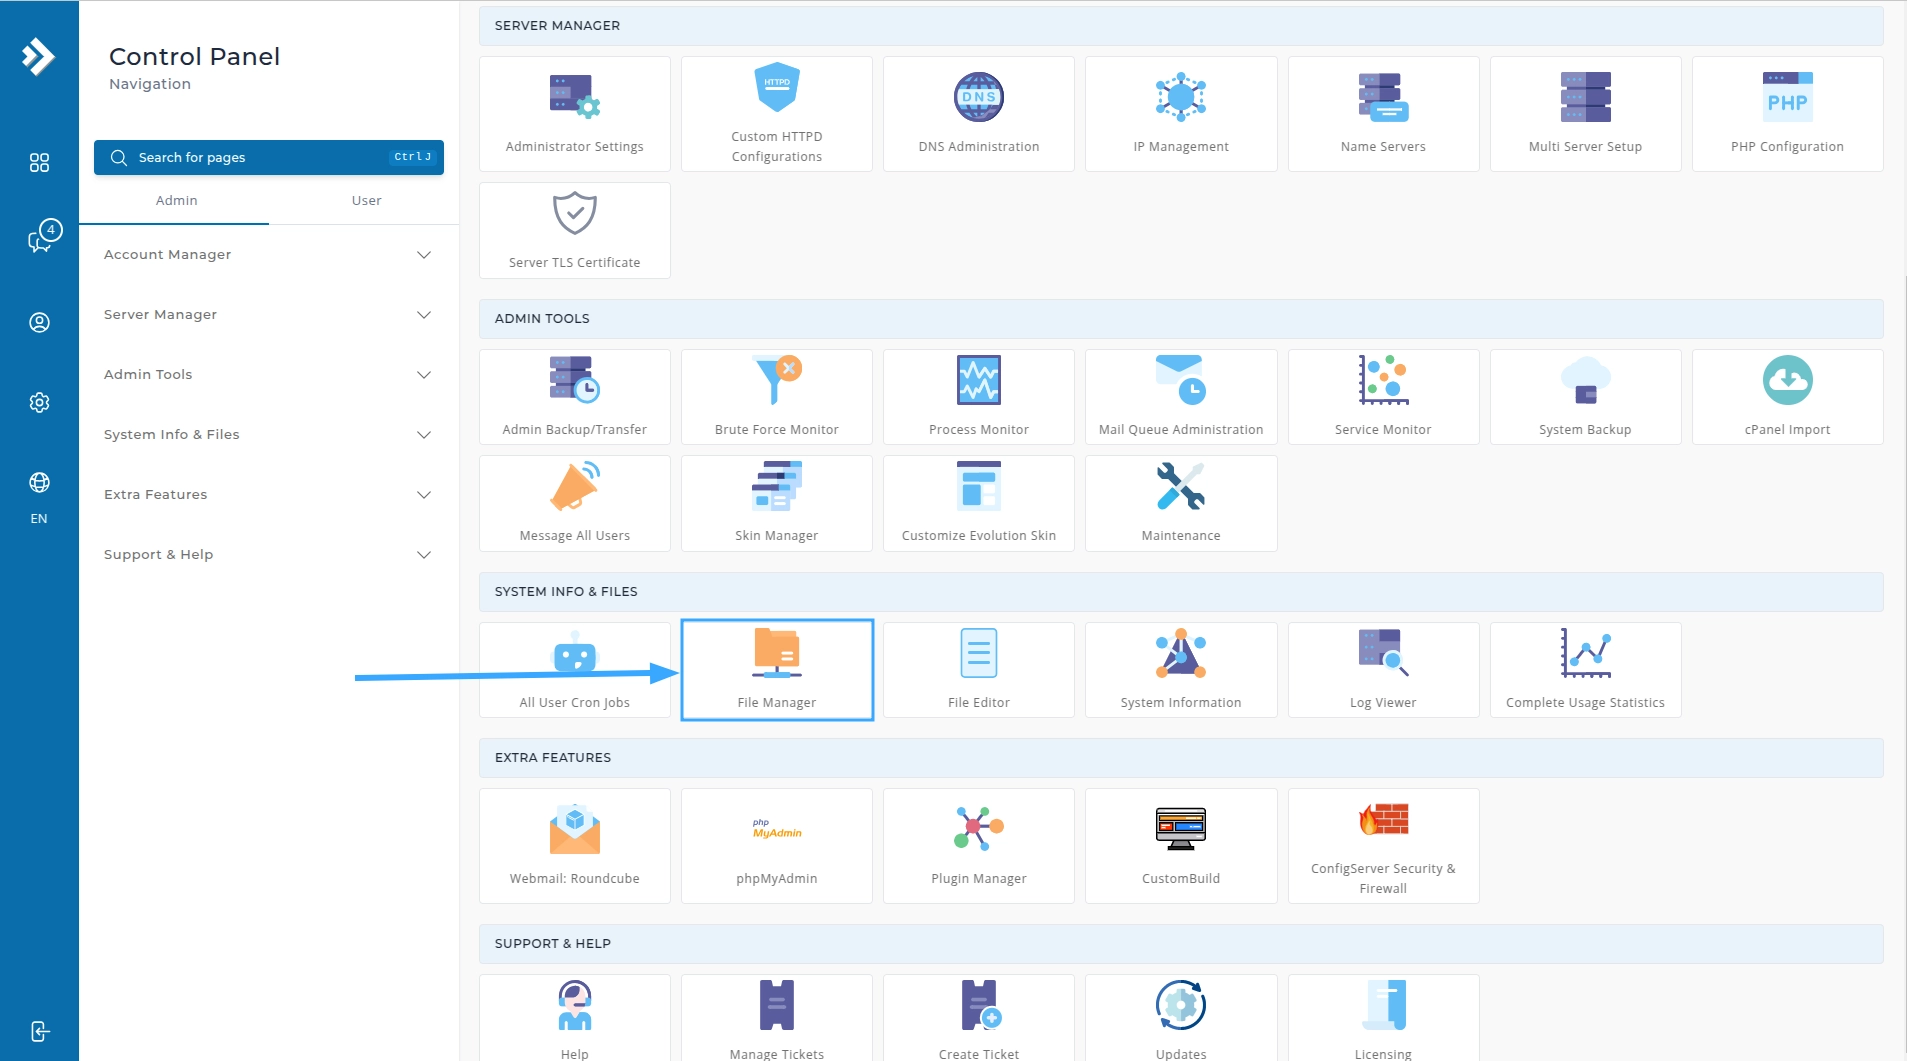
Task: Open System Information tile
Action: 1181,670
